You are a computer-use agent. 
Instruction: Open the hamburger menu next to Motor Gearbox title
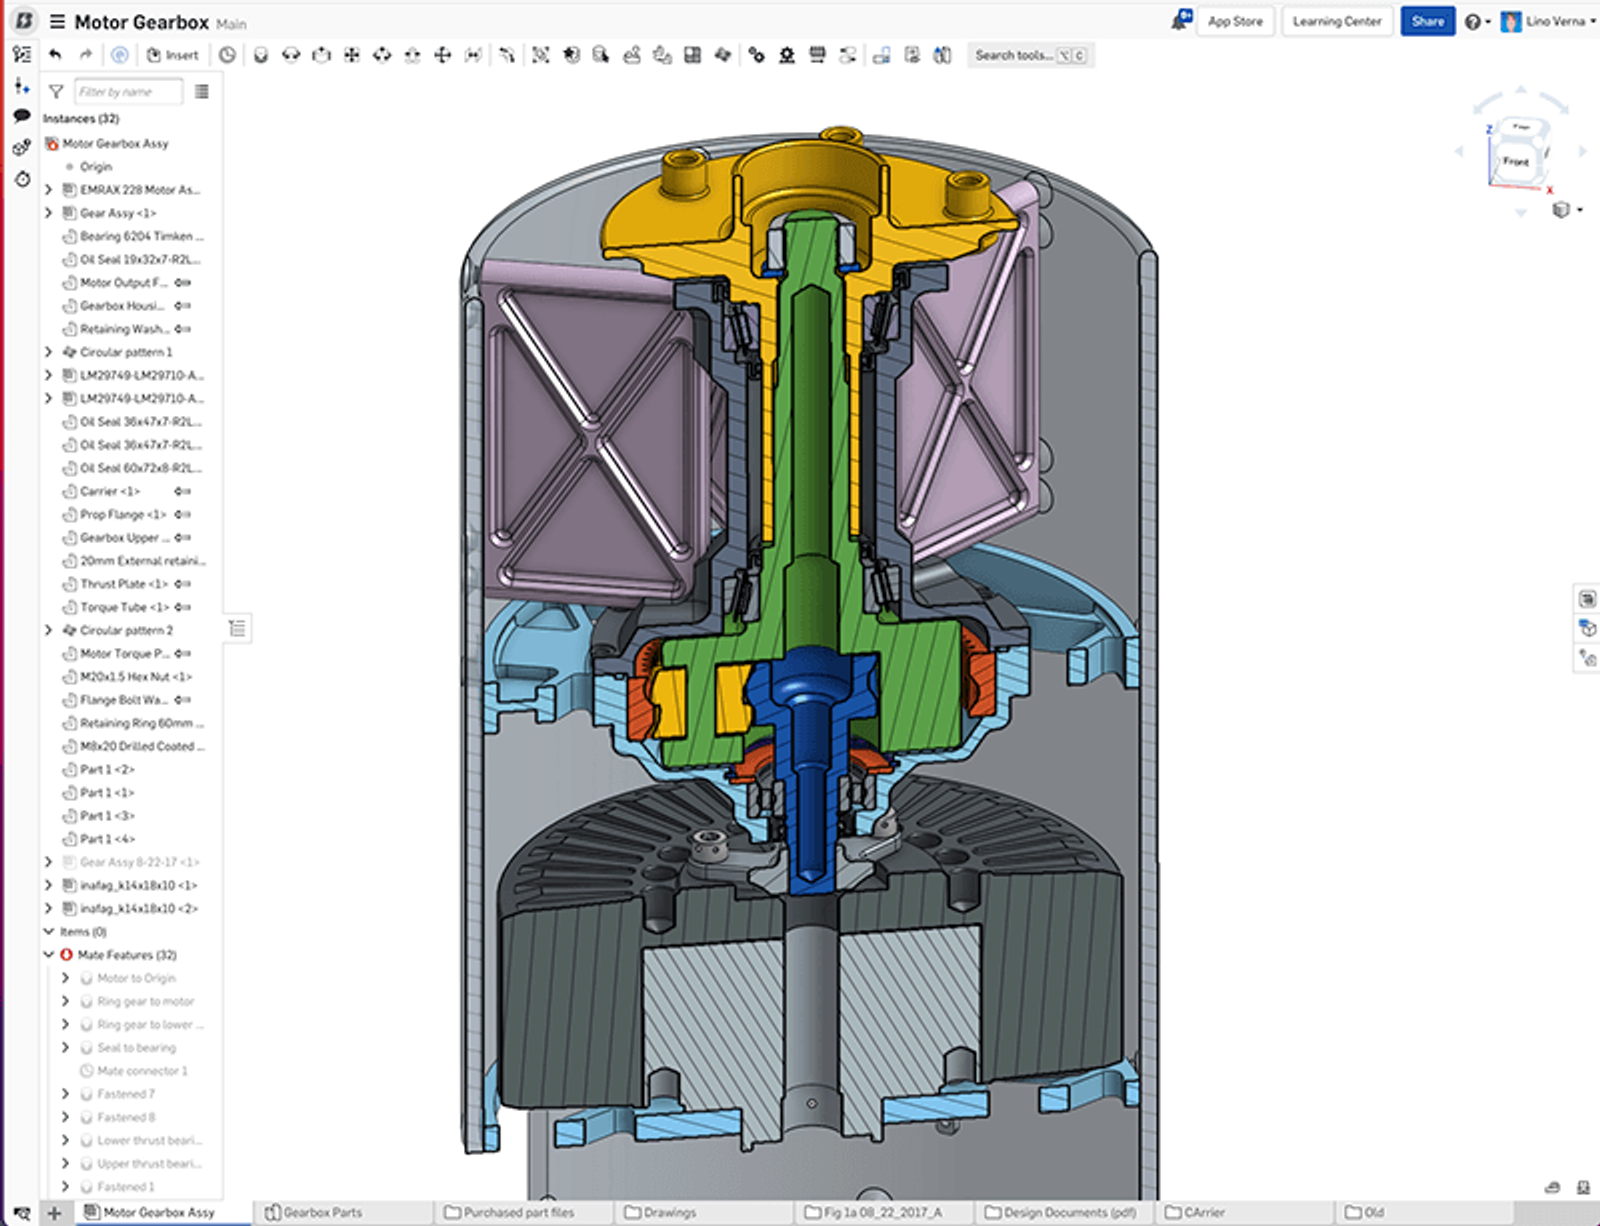click(x=60, y=22)
